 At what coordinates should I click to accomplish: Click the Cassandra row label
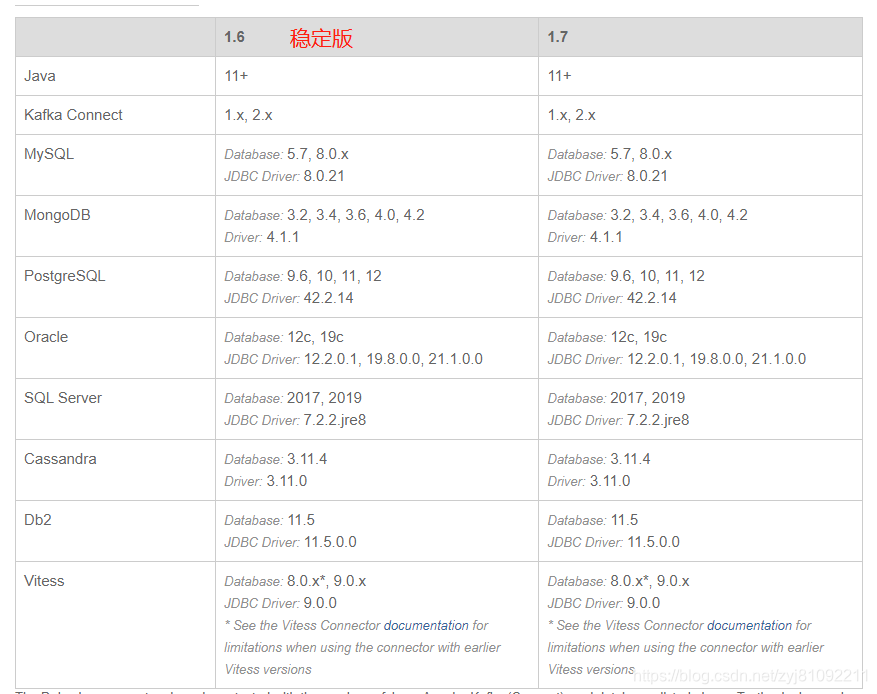pyautogui.click(x=60, y=459)
